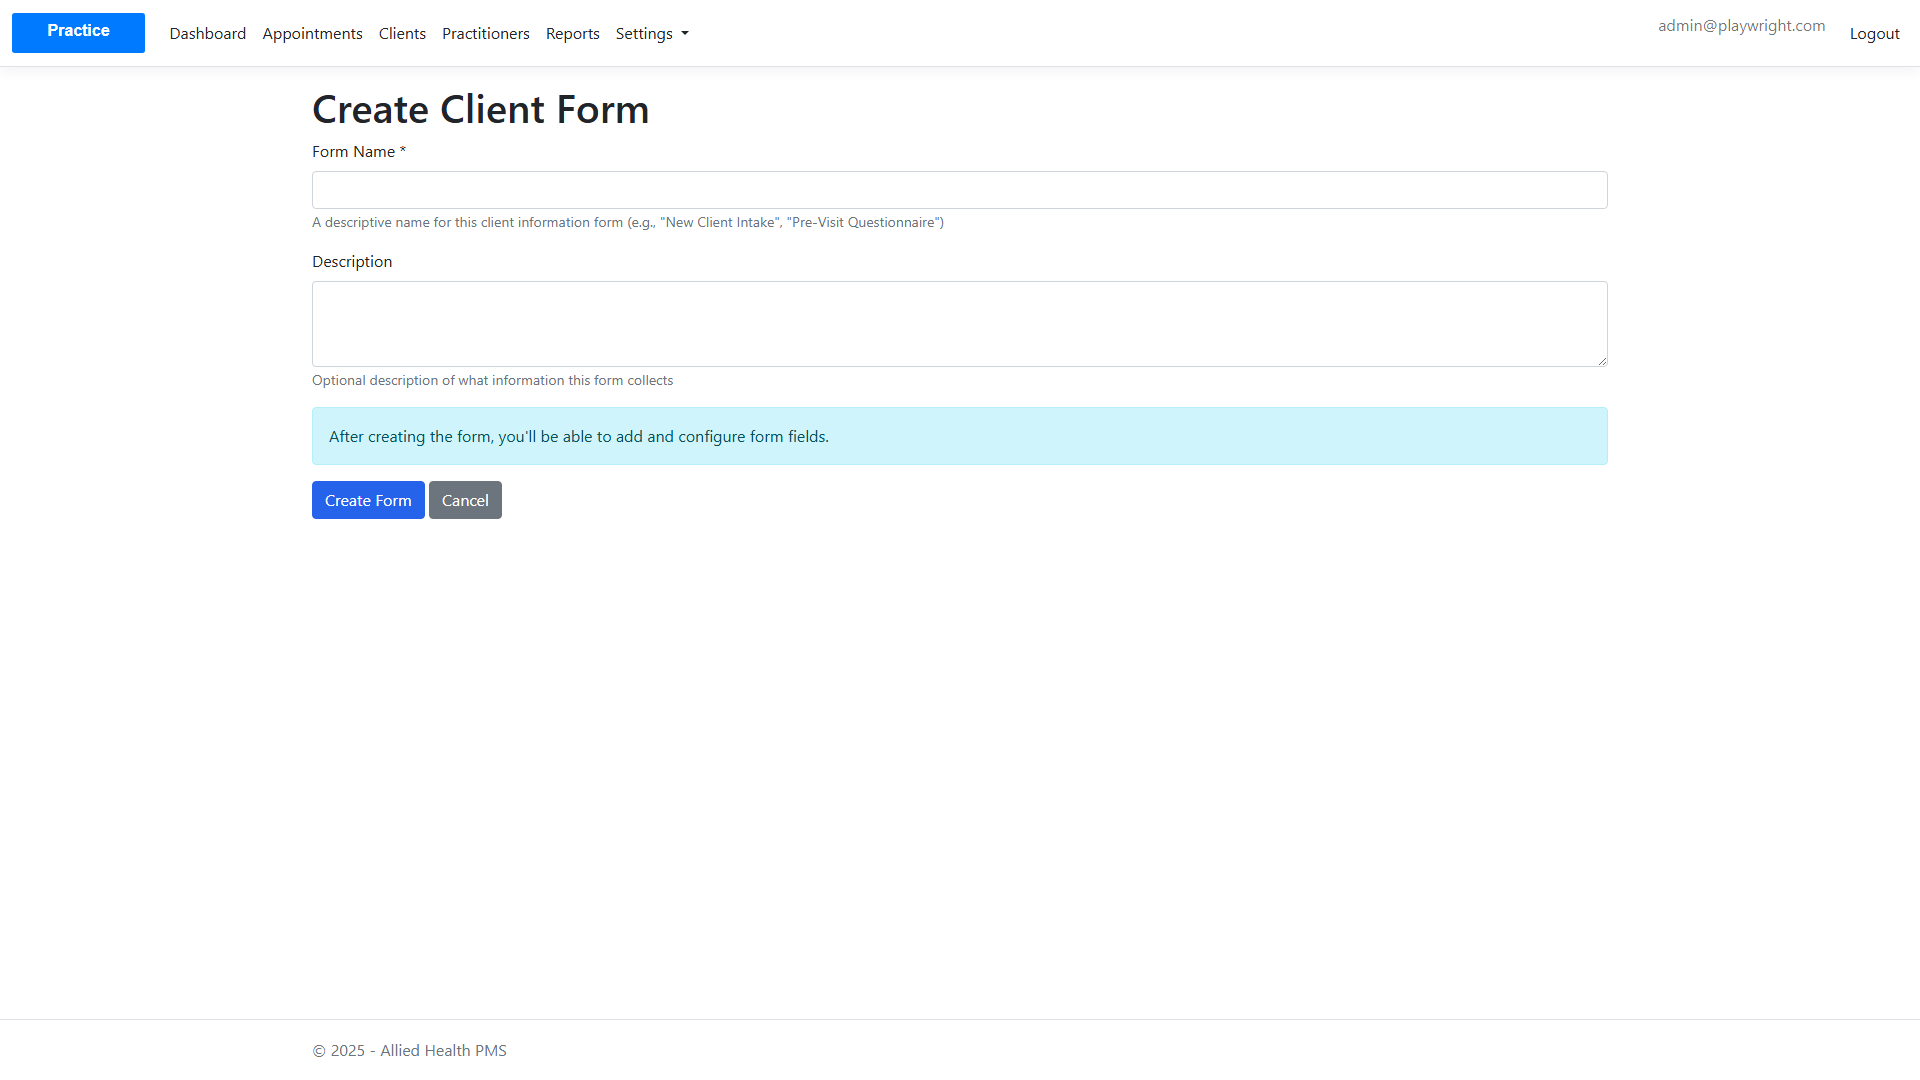Image resolution: width=1920 pixels, height=1080 pixels.
Task: Select the Create Client Form heading
Action: (481, 109)
